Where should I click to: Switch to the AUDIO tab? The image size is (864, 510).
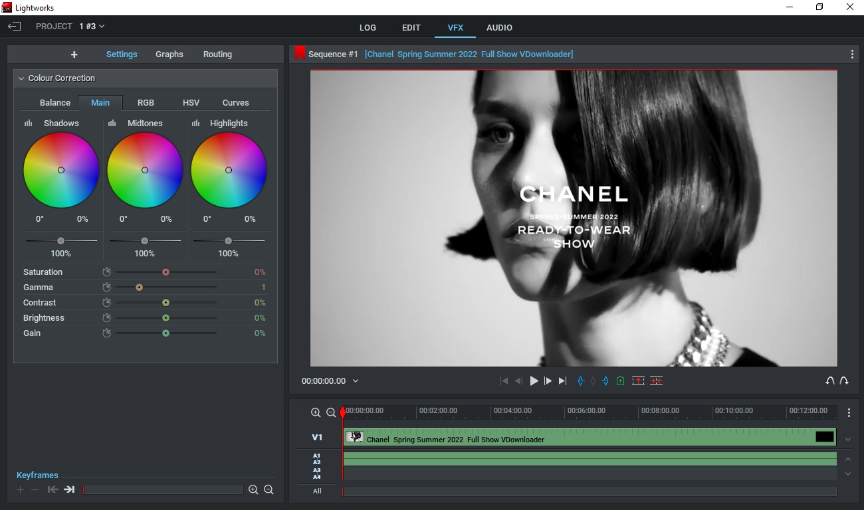click(499, 28)
